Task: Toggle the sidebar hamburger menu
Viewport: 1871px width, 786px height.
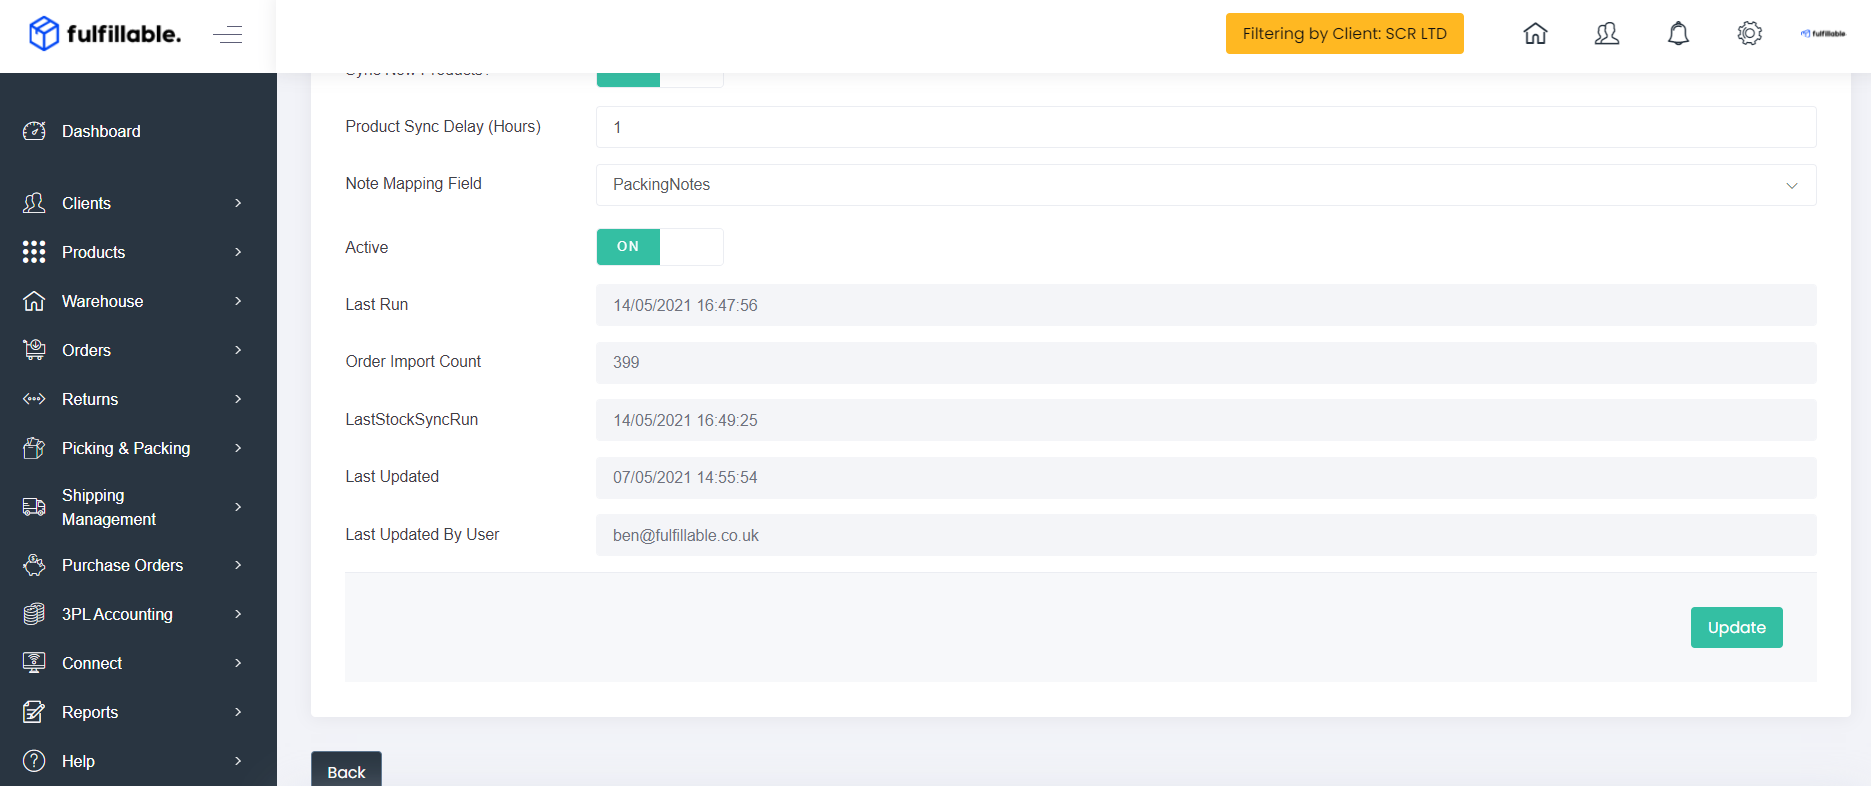Action: [227, 35]
